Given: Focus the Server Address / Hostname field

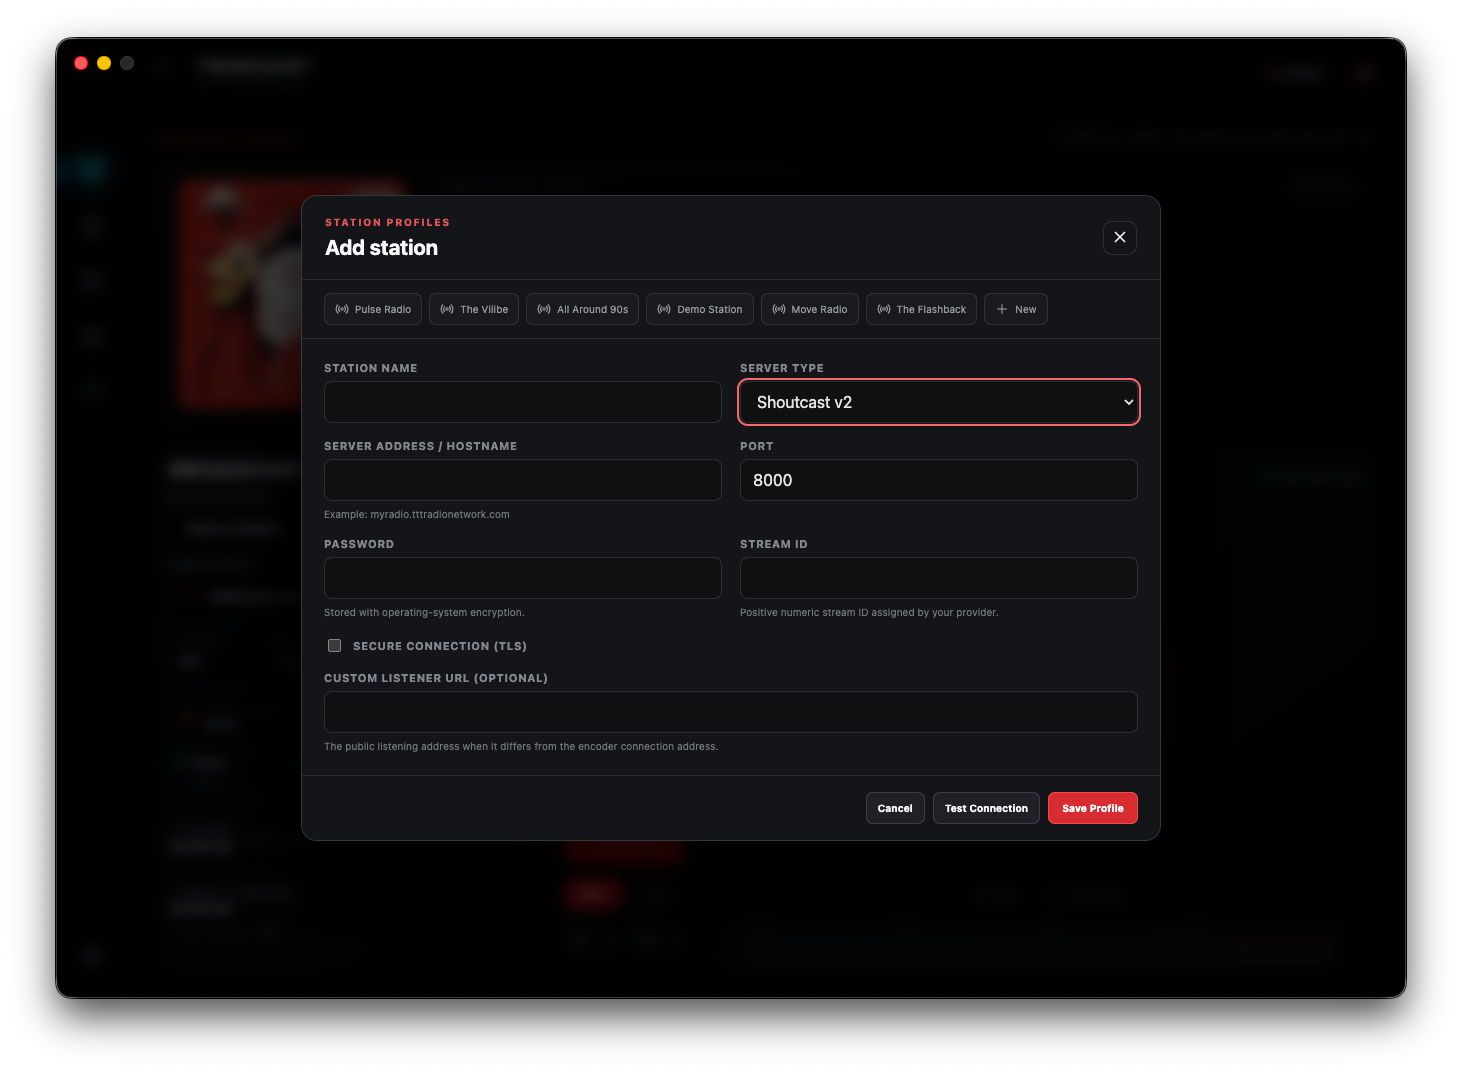Looking at the screenshot, I should (523, 480).
